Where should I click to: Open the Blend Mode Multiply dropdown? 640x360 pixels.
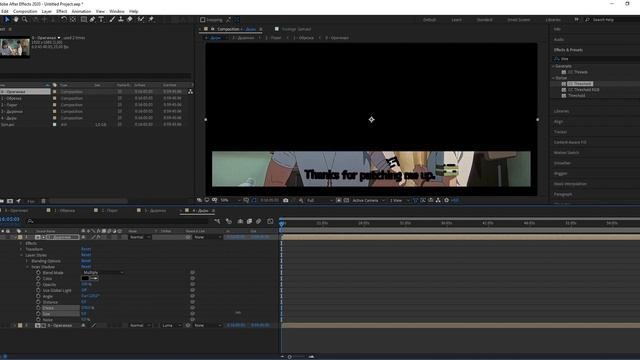point(102,273)
